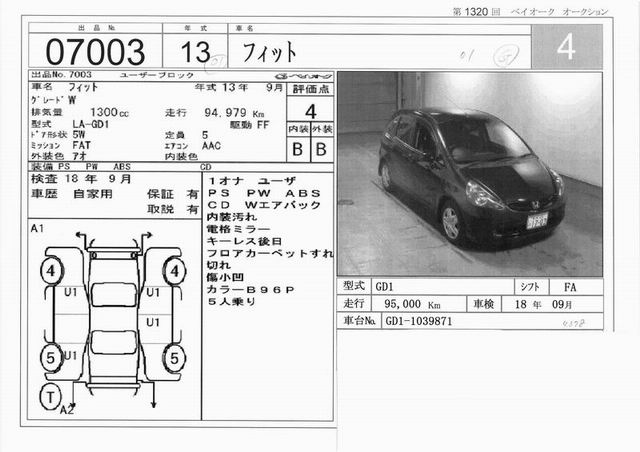Click the CD Wエアバック note
The width and height of the screenshot is (640, 452).
point(264,205)
